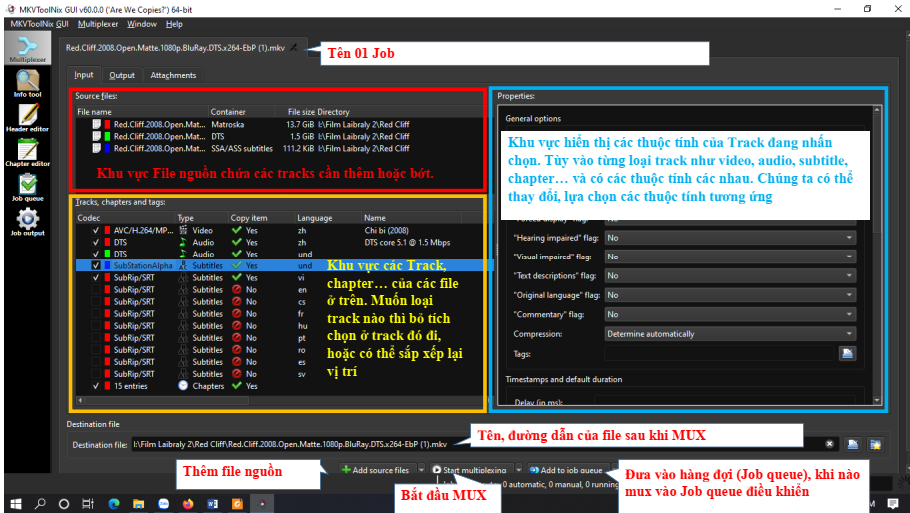Open the "Original language" flag dropdown
Screen dimensions: 910x513
(x=730, y=295)
